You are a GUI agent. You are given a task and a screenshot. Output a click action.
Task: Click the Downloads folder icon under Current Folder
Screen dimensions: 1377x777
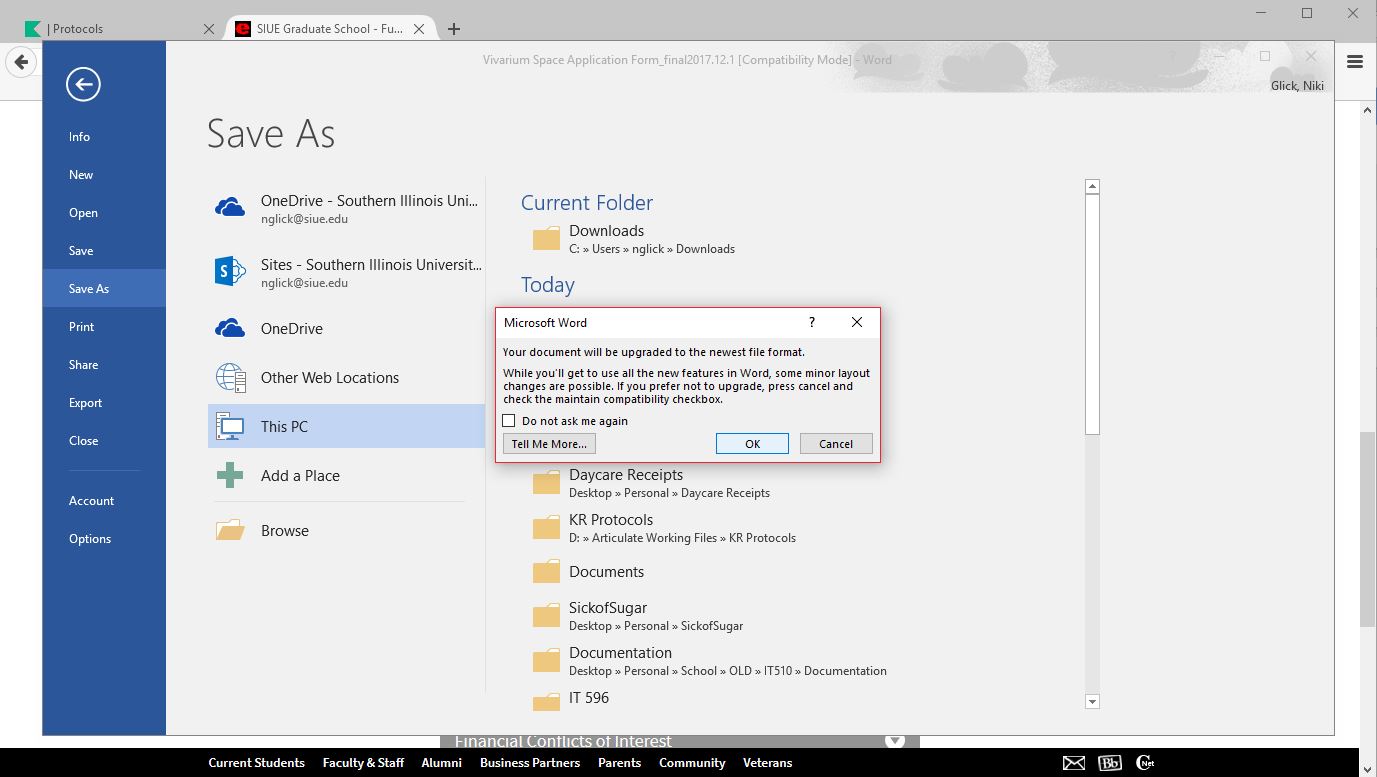click(546, 239)
